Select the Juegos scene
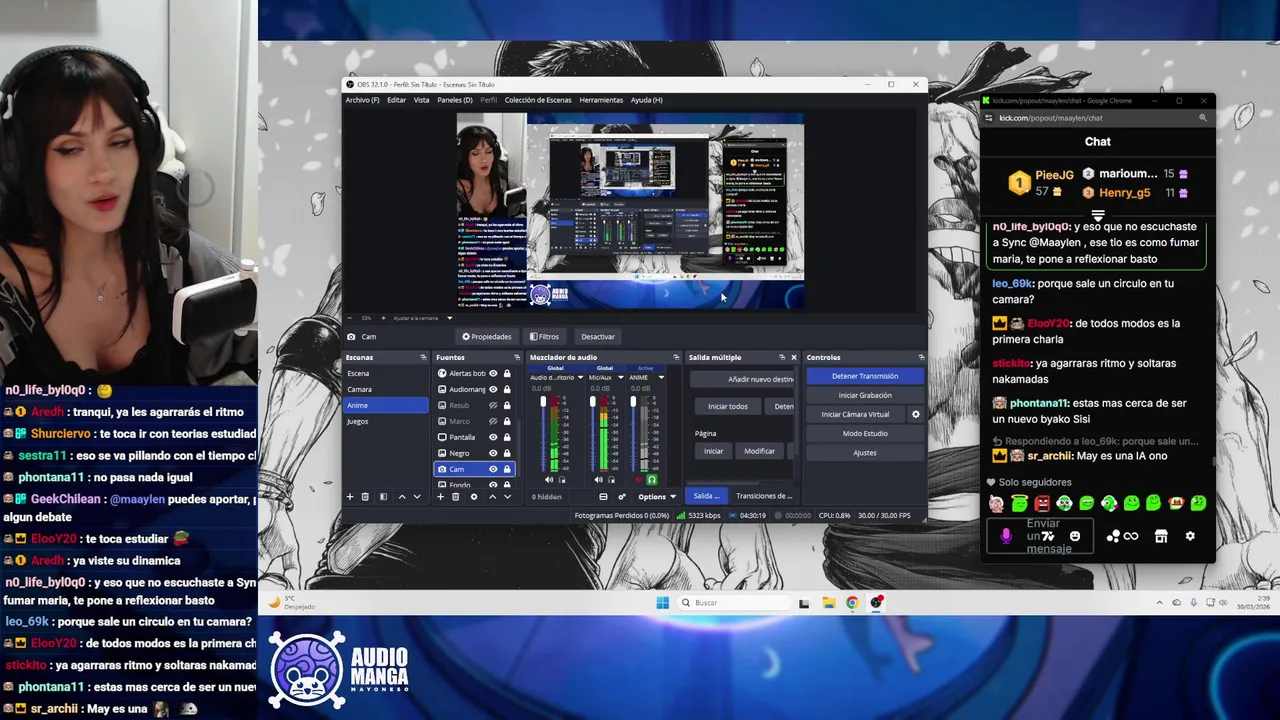The image size is (1280, 720). coord(385,421)
